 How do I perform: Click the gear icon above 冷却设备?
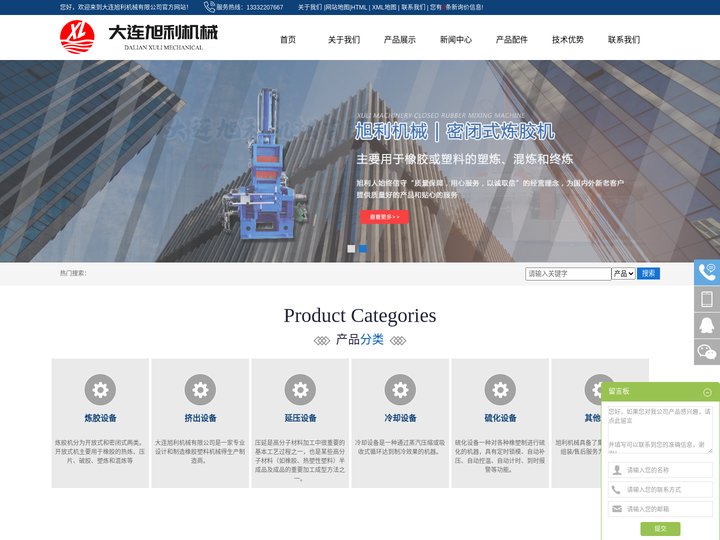pos(400,390)
